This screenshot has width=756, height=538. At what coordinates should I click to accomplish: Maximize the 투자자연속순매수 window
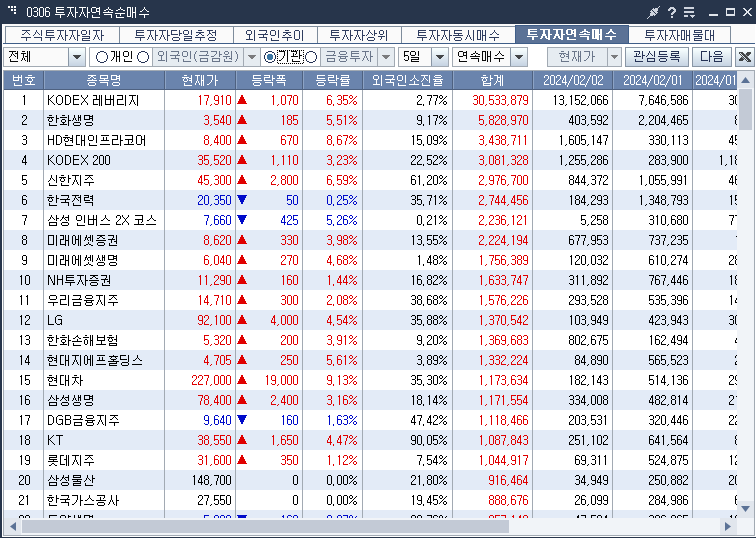(730, 12)
